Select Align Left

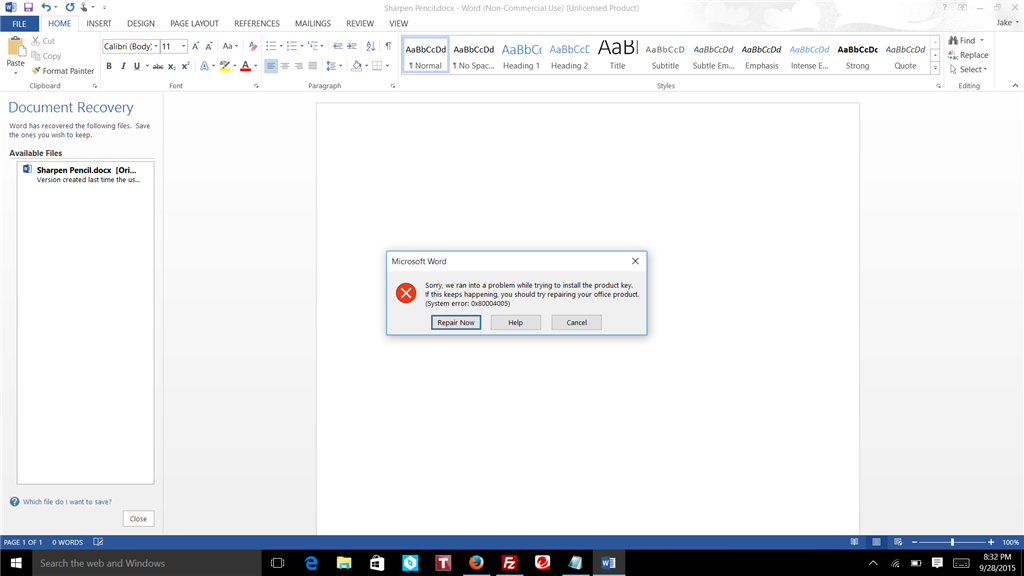pyautogui.click(x=271, y=66)
